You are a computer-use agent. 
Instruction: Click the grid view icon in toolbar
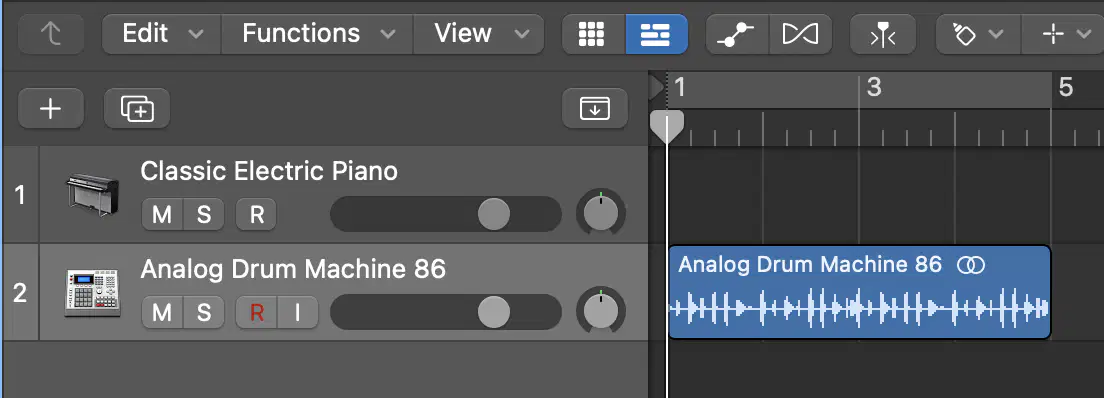(593, 34)
